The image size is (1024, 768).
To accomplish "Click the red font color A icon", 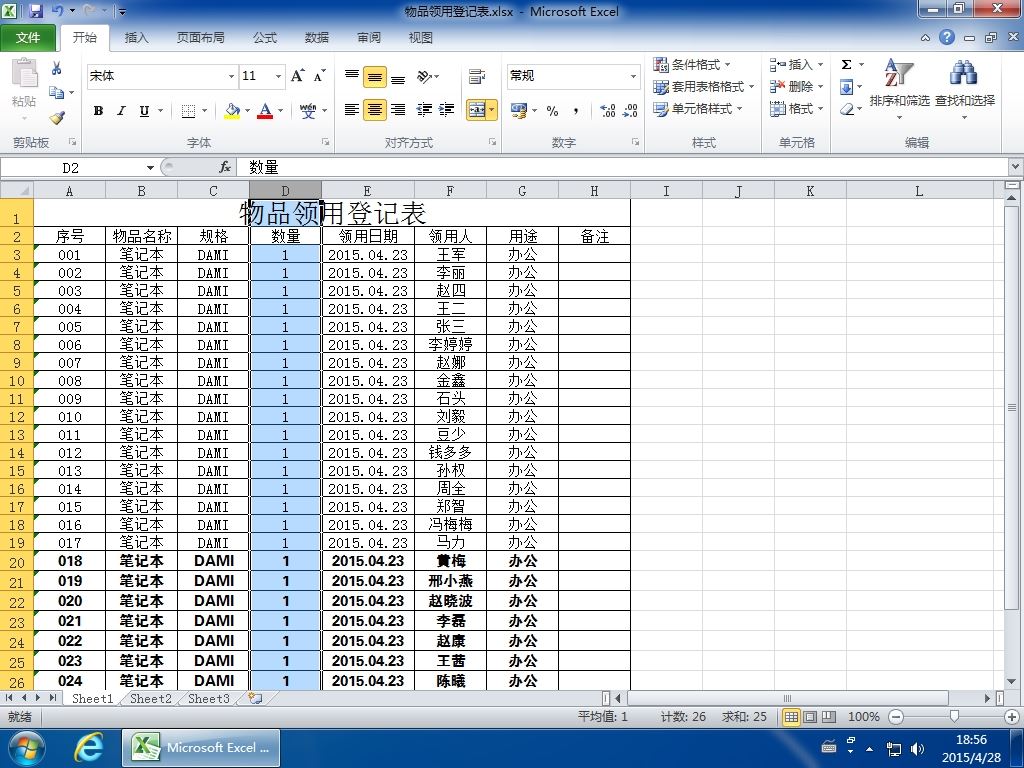I will click(x=264, y=111).
